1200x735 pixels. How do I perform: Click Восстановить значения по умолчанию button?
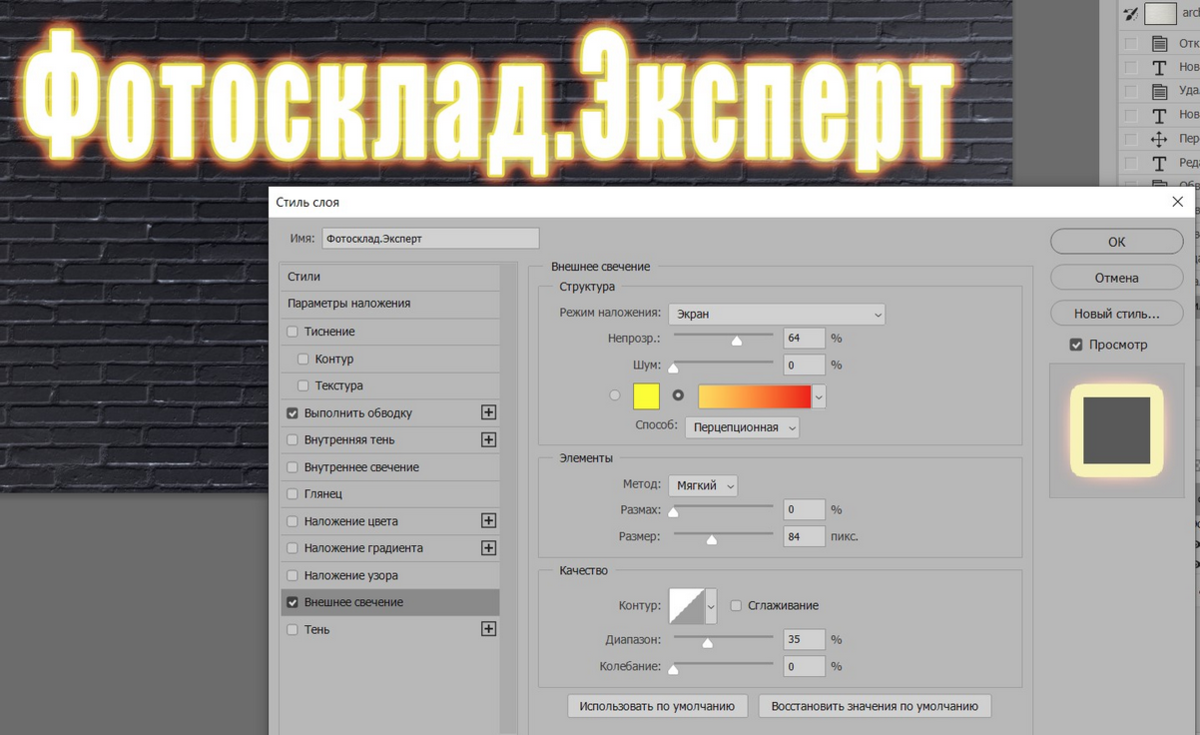874,706
